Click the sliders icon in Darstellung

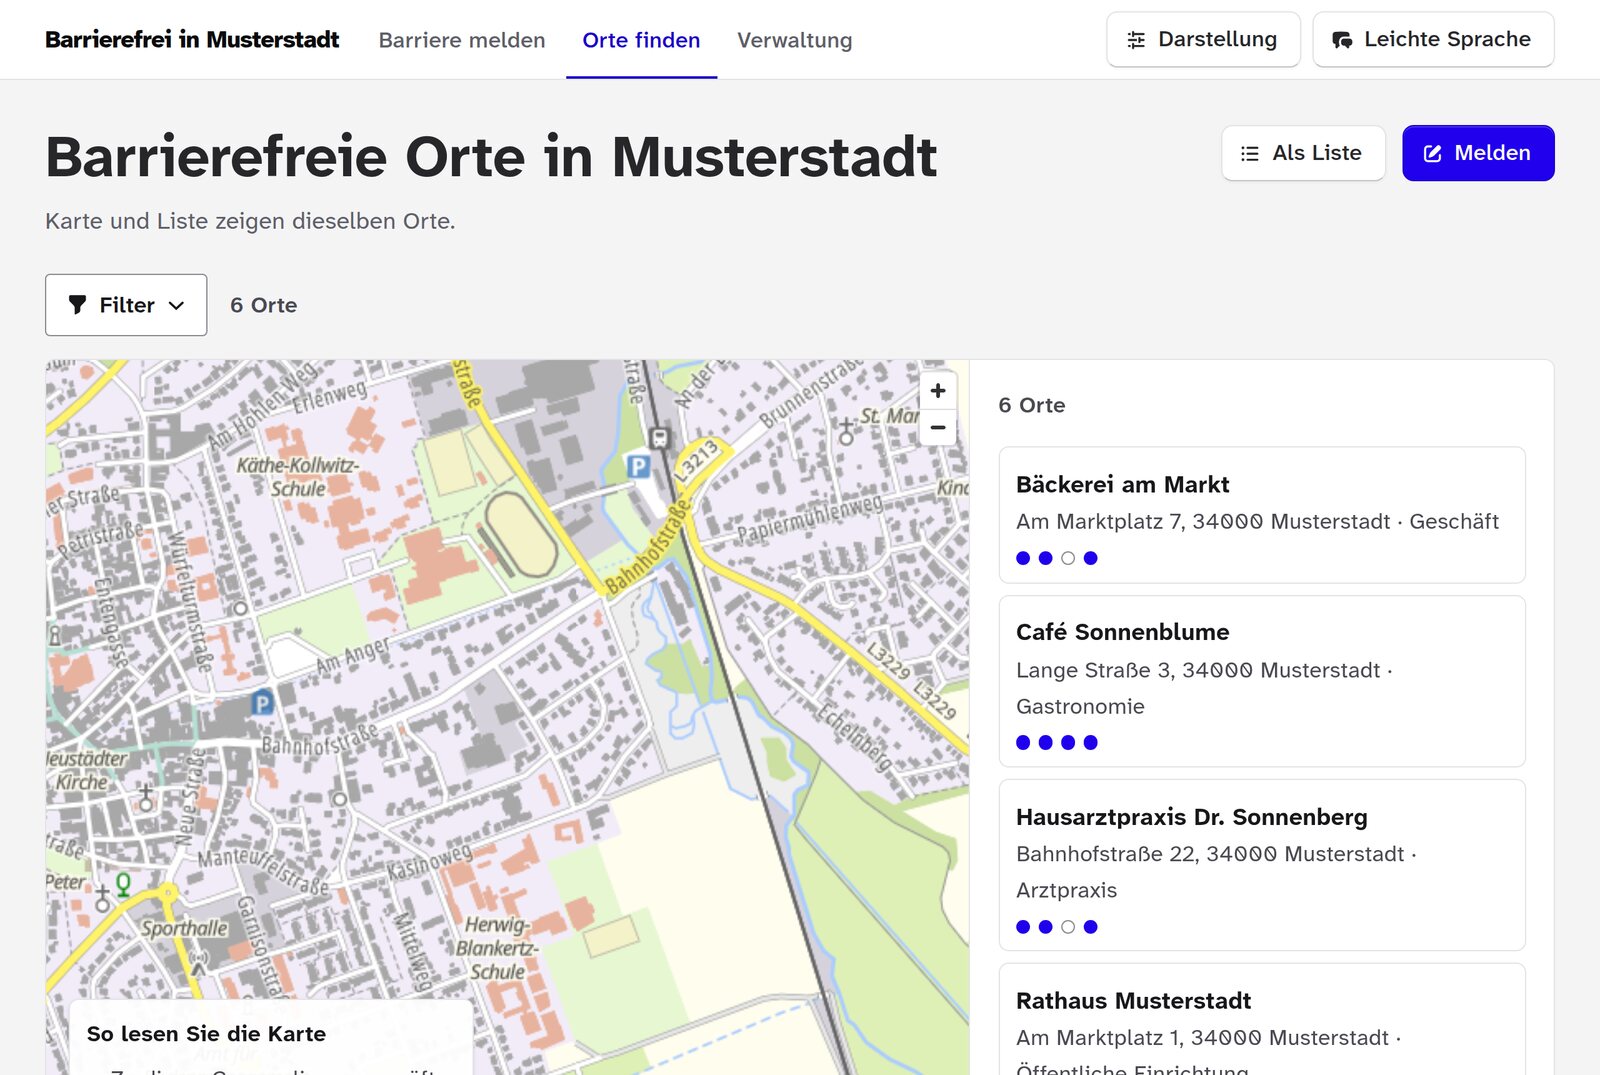(1136, 40)
